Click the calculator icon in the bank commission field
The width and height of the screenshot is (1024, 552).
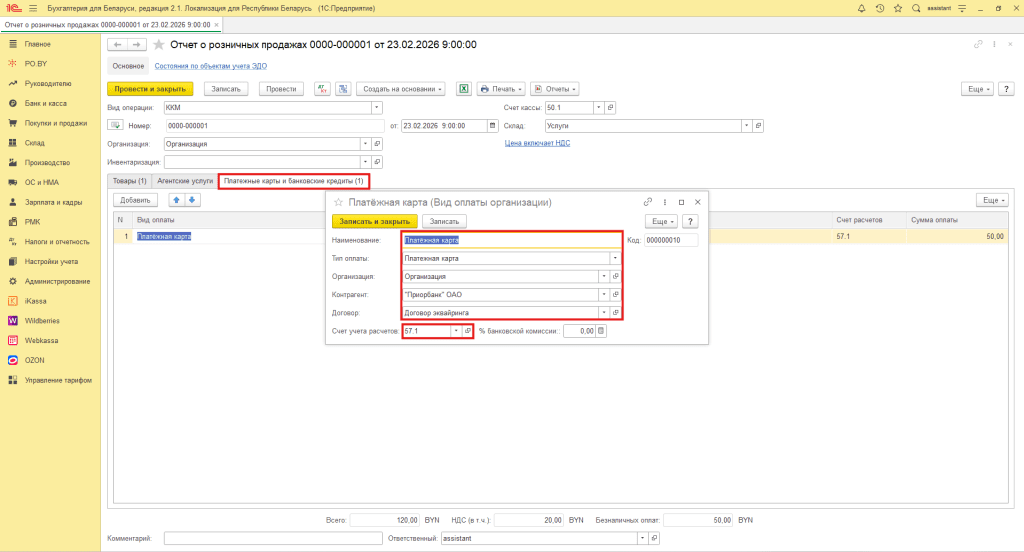(x=601, y=331)
